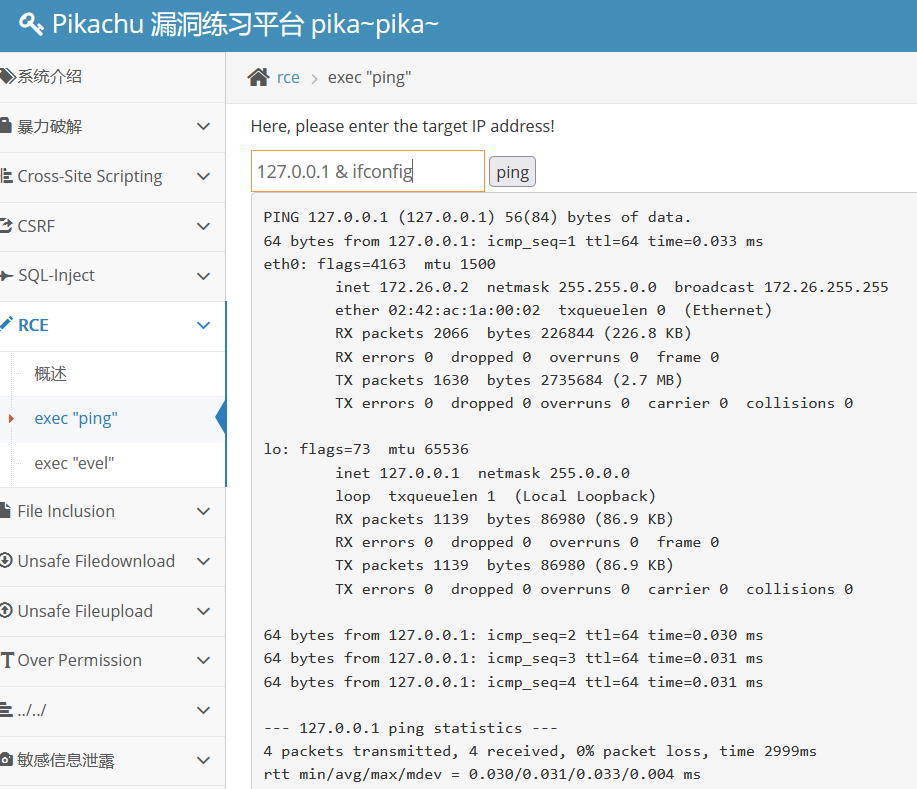Click the CSRF share icon
The height and width of the screenshot is (789, 917).
point(6,226)
